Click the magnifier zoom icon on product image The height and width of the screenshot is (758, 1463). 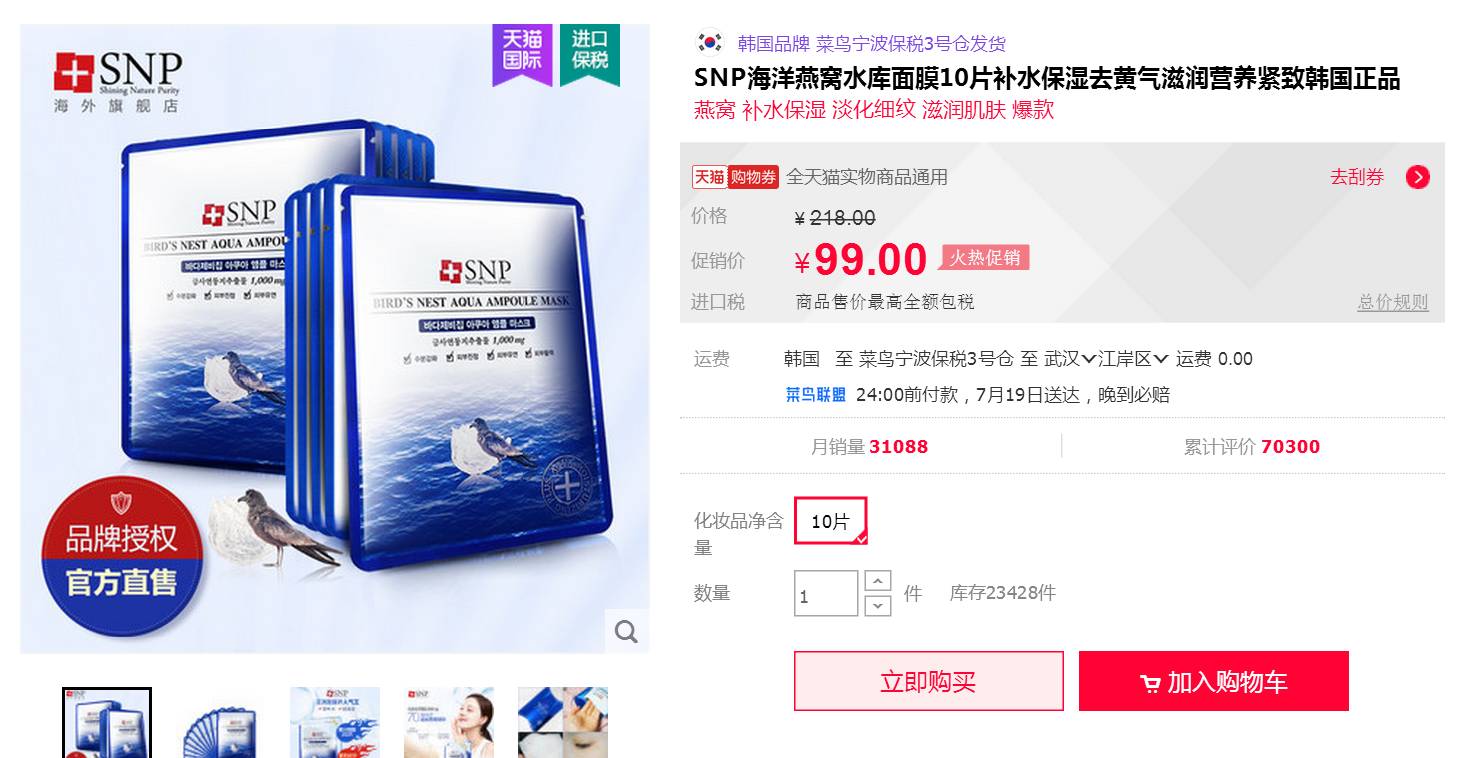[626, 631]
